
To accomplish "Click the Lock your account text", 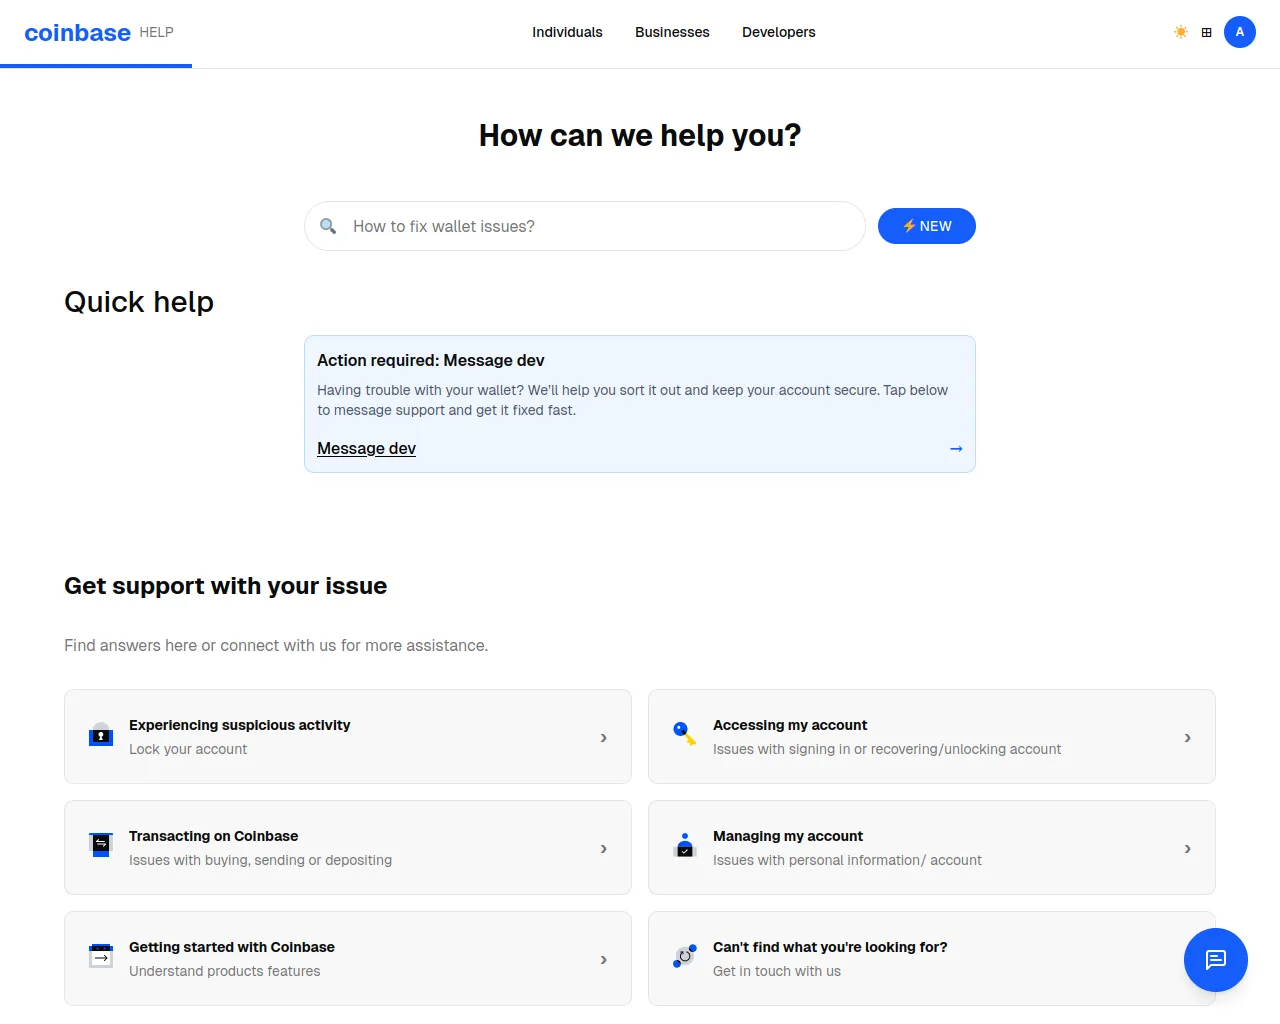I will (188, 749).
